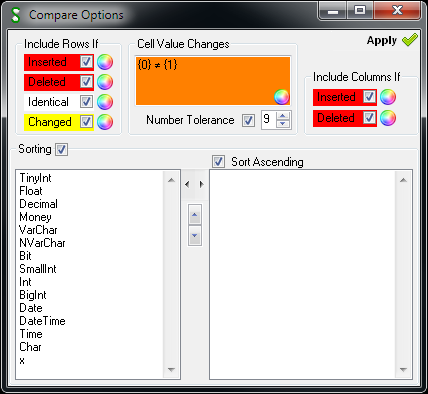Screen dimensions: 428x394
Task: Select Int in the column list
Action: (x=25, y=282)
